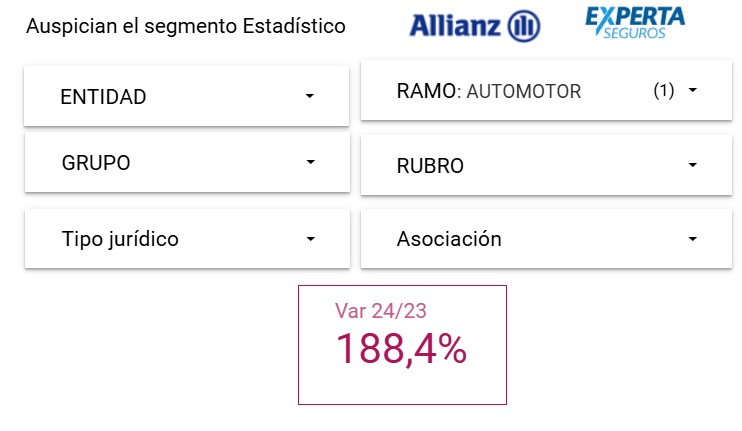742x431 pixels.
Task: Click the Allianz wordmark logo
Action: (456, 26)
